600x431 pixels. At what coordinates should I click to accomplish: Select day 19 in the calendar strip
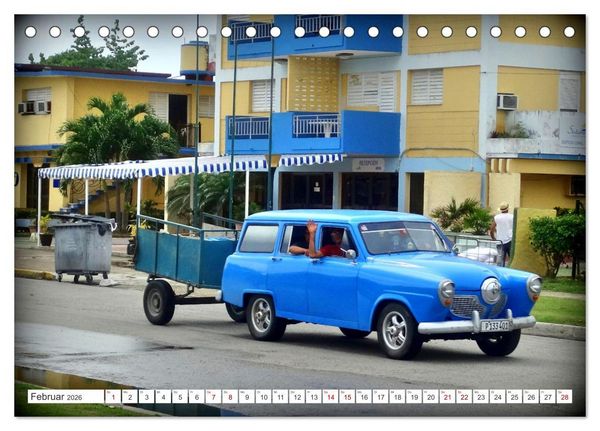pos(414,397)
